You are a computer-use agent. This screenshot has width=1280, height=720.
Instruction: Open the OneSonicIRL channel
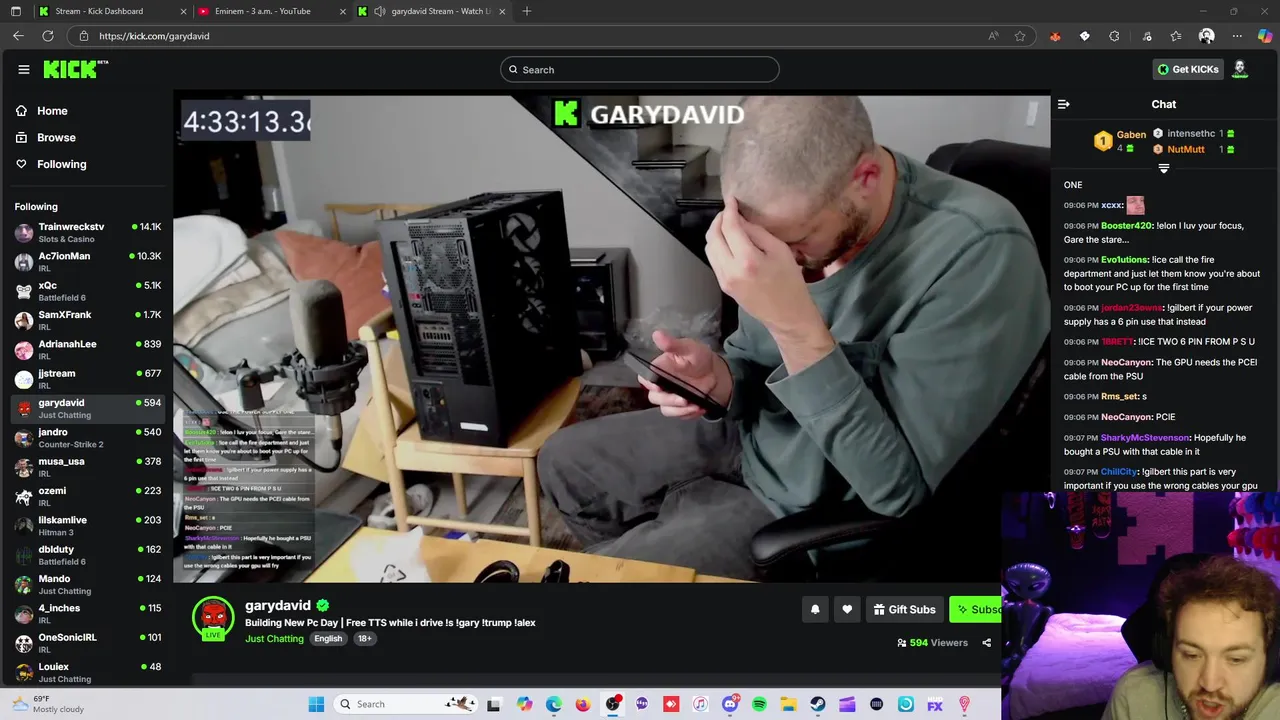pos(87,643)
